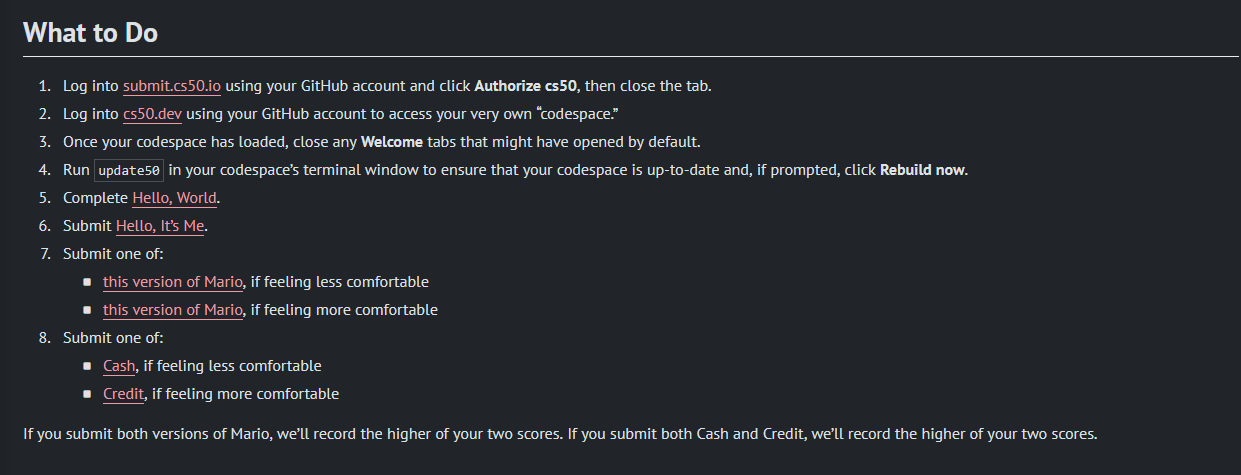The width and height of the screenshot is (1241, 475).
Task: Click the closing paragraph about higher scores
Action: (x=560, y=435)
